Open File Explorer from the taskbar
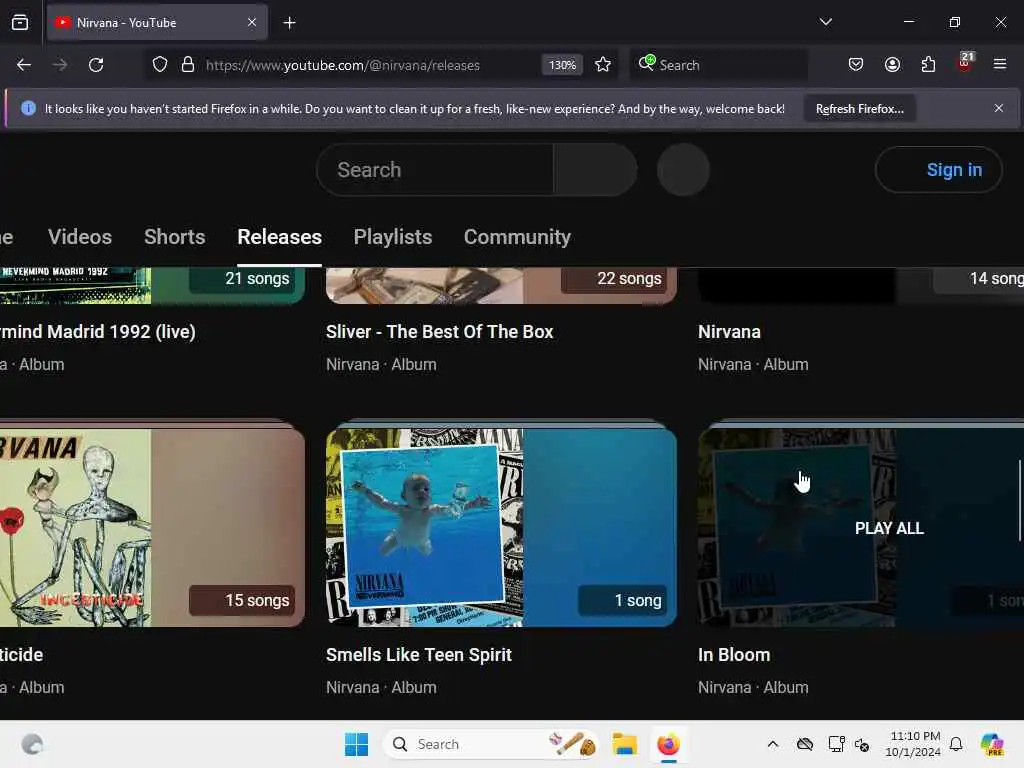 pos(624,744)
